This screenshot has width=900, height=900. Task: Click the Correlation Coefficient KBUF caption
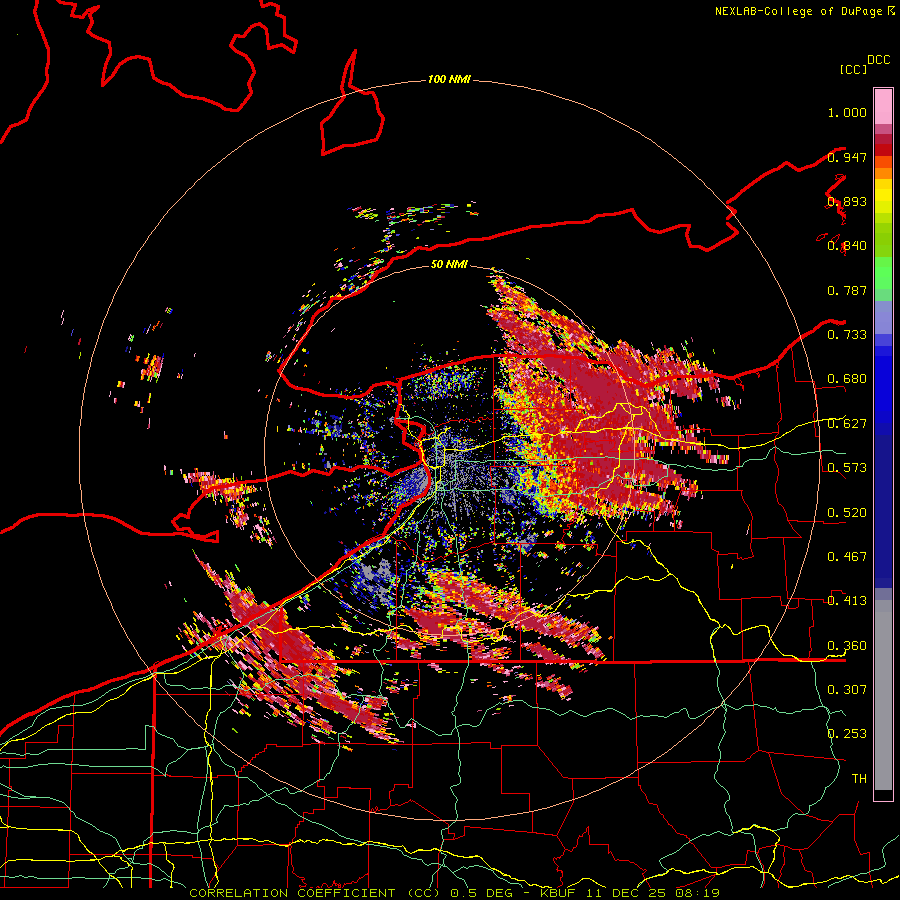point(454,893)
